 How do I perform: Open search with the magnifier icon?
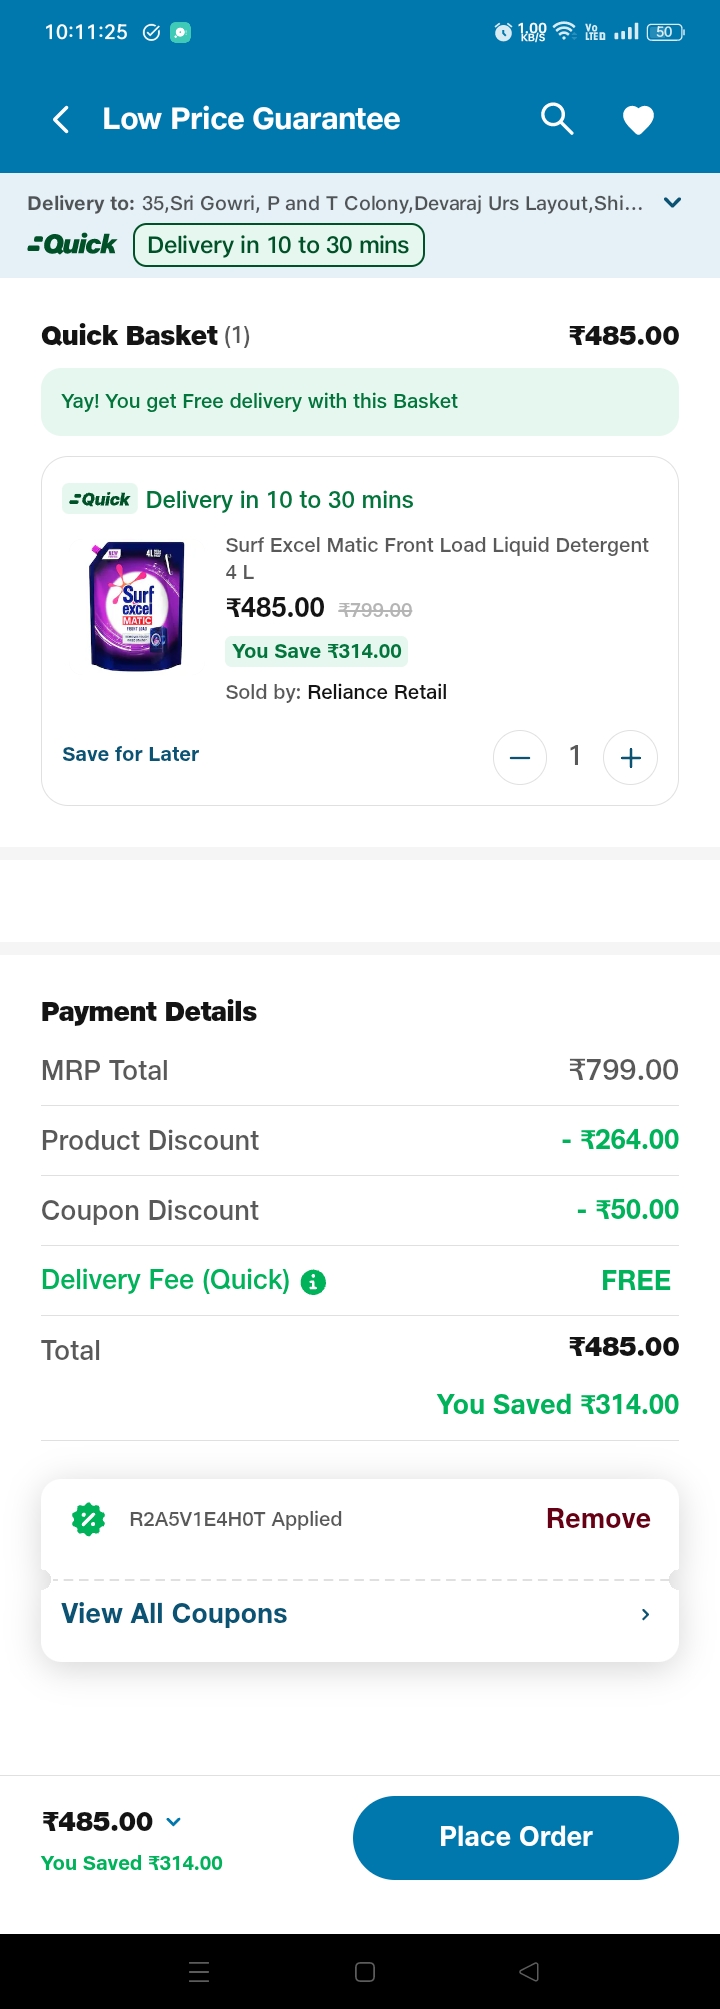pyautogui.click(x=557, y=119)
